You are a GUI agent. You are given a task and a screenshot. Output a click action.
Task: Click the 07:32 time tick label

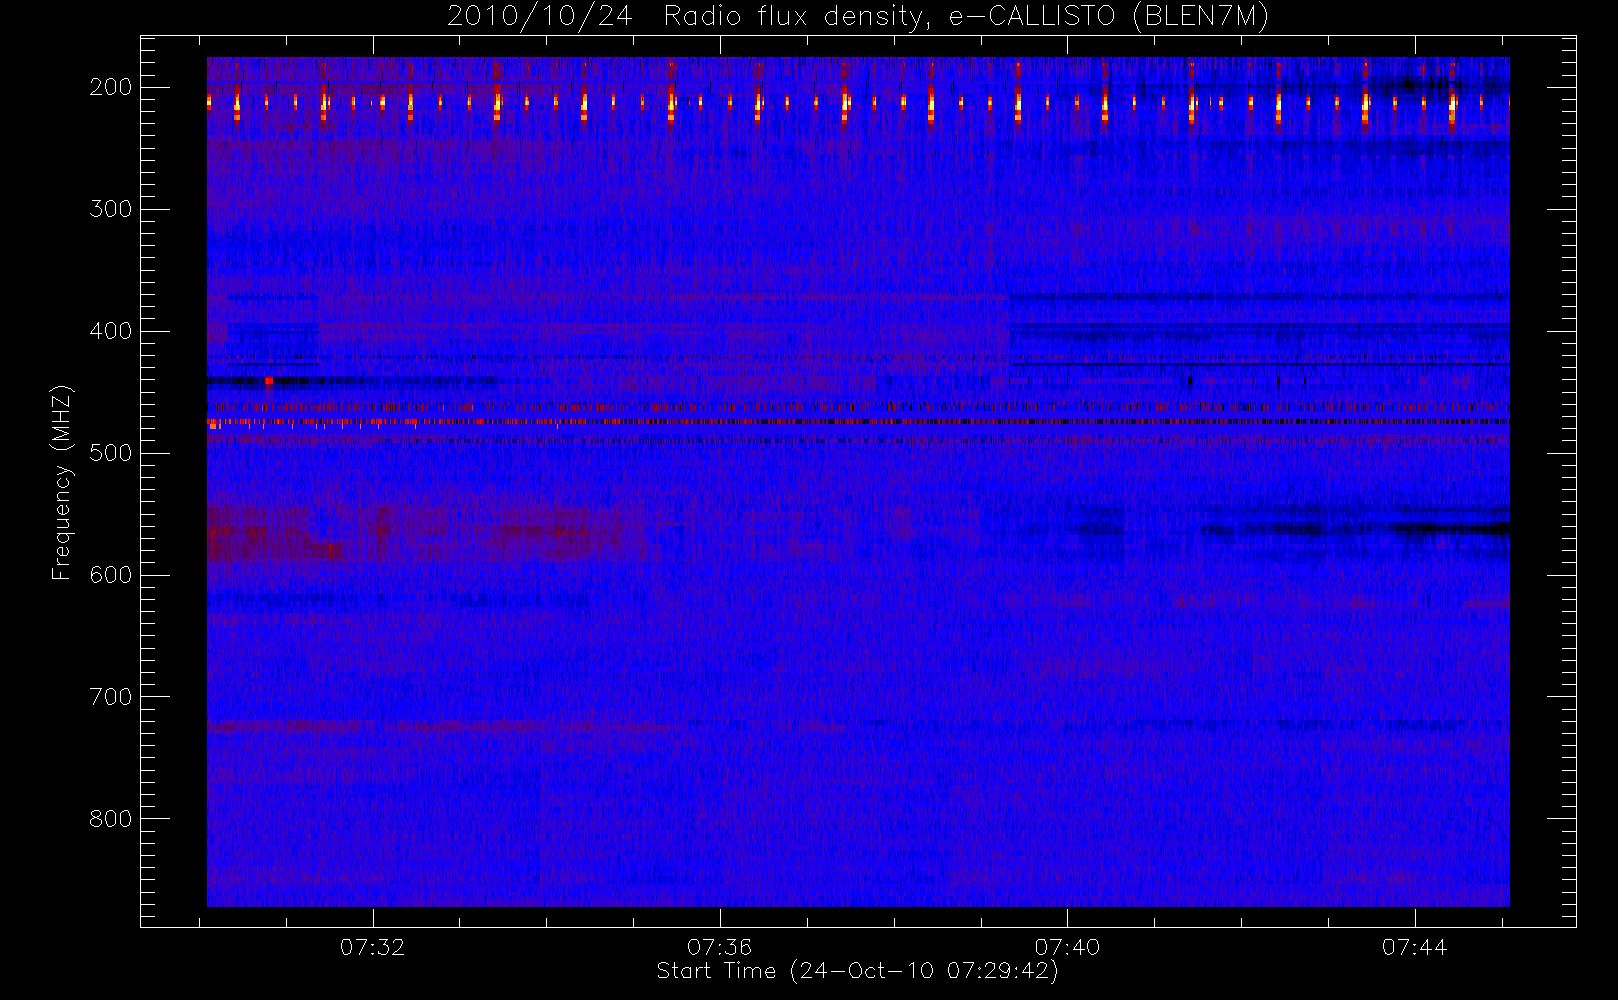[372, 947]
